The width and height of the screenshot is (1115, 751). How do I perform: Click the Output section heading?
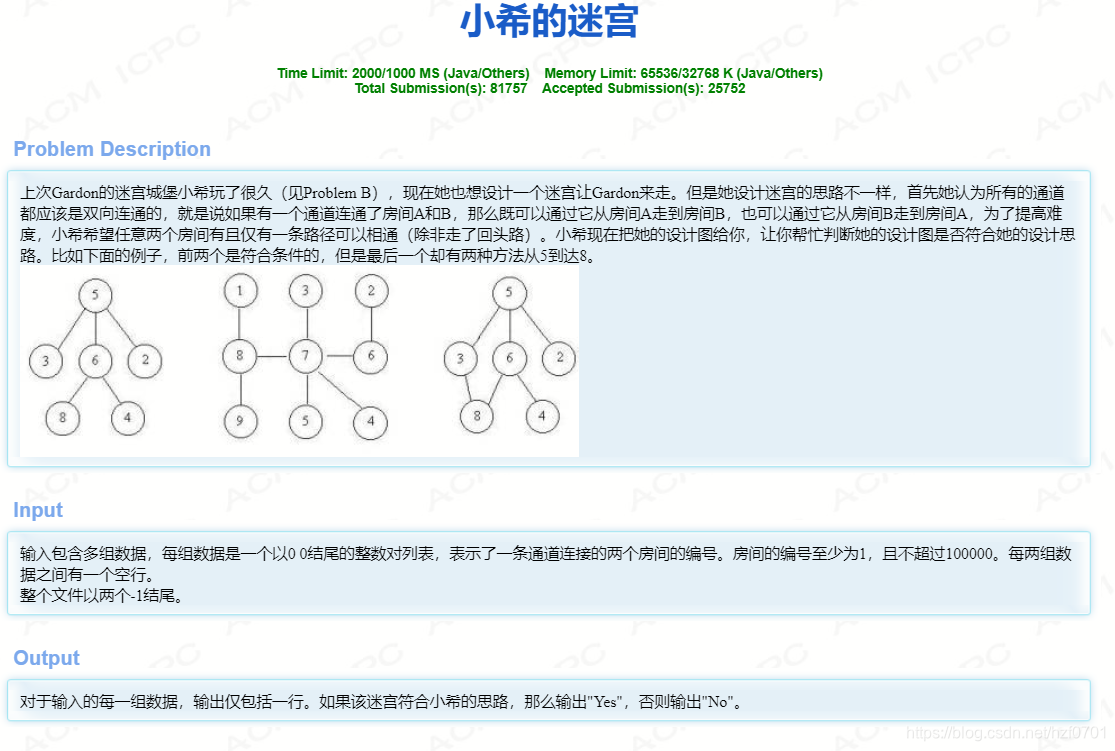[x=46, y=658]
